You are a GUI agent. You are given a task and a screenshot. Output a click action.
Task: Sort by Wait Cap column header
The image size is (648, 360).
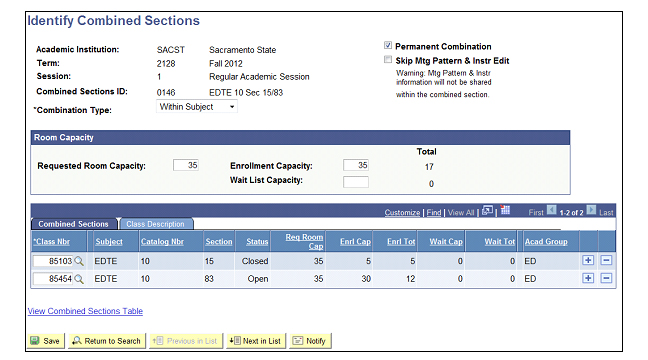click(446, 242)
